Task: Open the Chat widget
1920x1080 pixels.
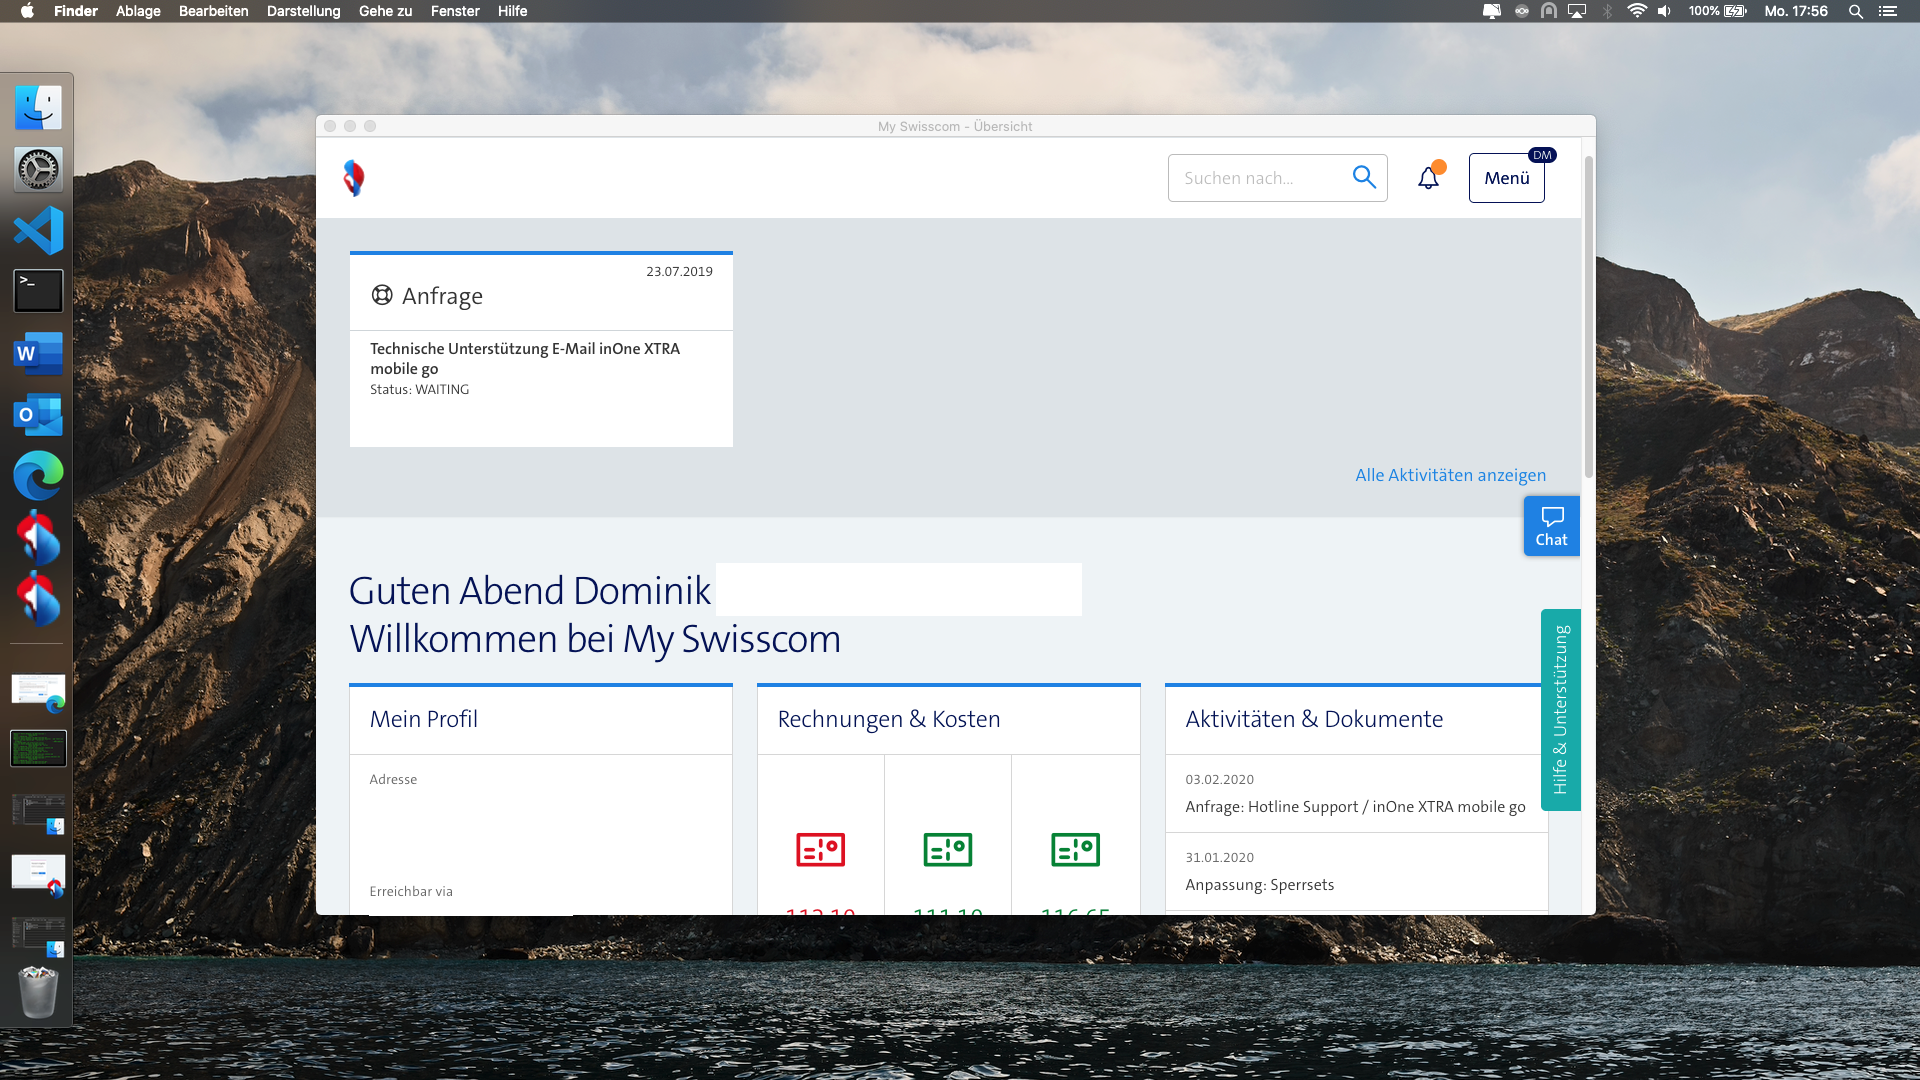Action: (x=1551, y=526)
